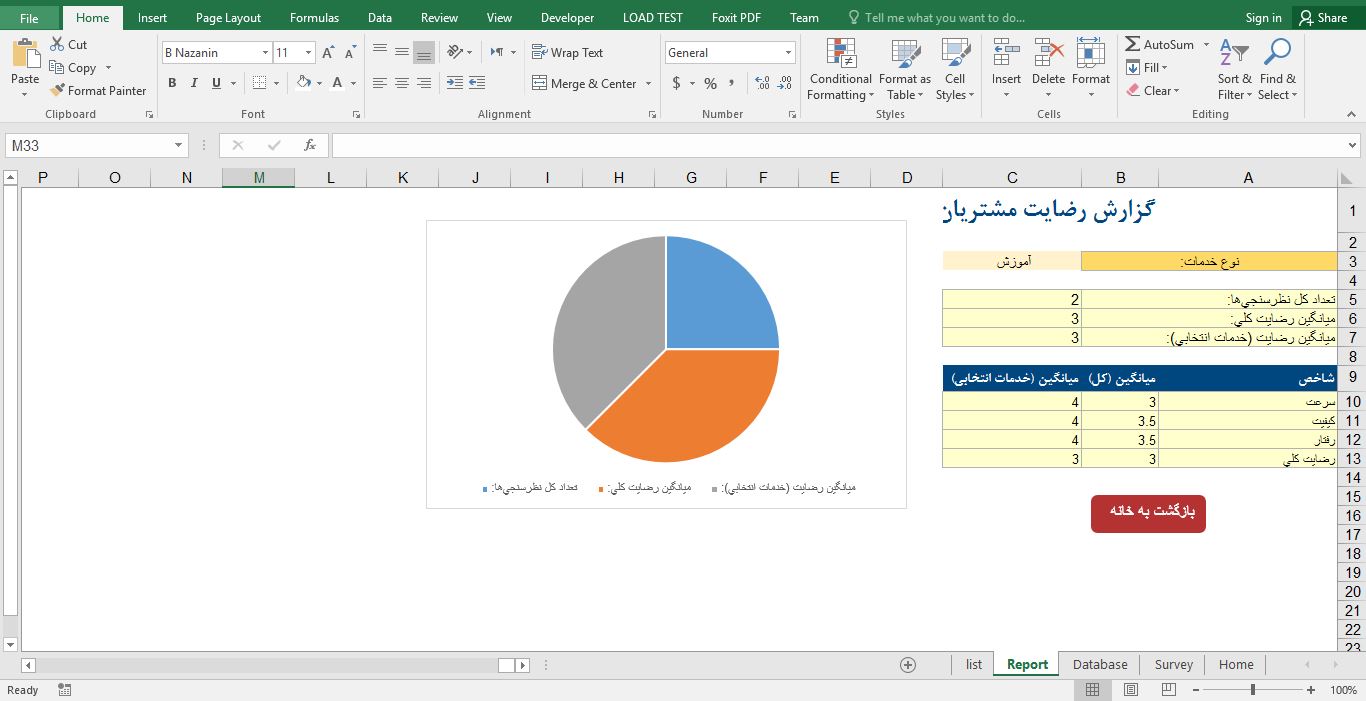Screen dimensions: 1366x701
Task: Click Insert Function fx icon
Action: (x=310, y=145)
